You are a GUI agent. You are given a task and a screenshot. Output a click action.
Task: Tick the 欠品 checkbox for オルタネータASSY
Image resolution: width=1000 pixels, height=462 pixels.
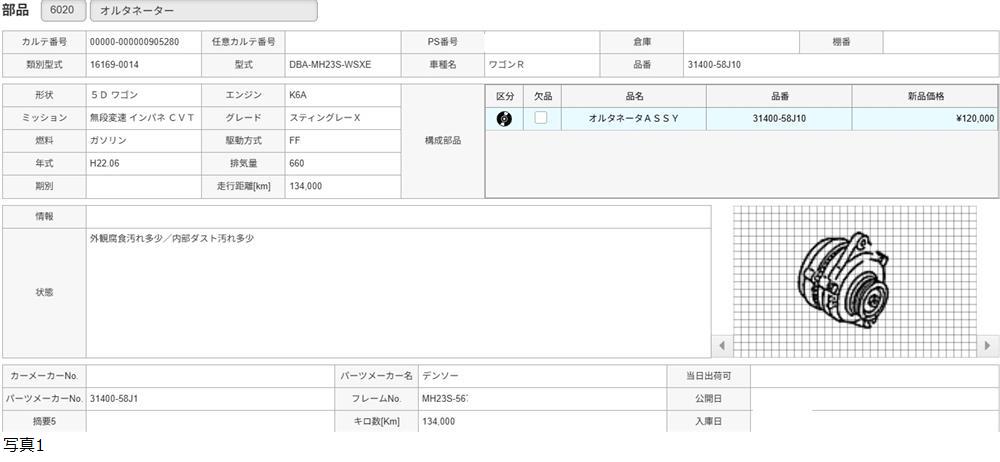(x=541, y=118)
